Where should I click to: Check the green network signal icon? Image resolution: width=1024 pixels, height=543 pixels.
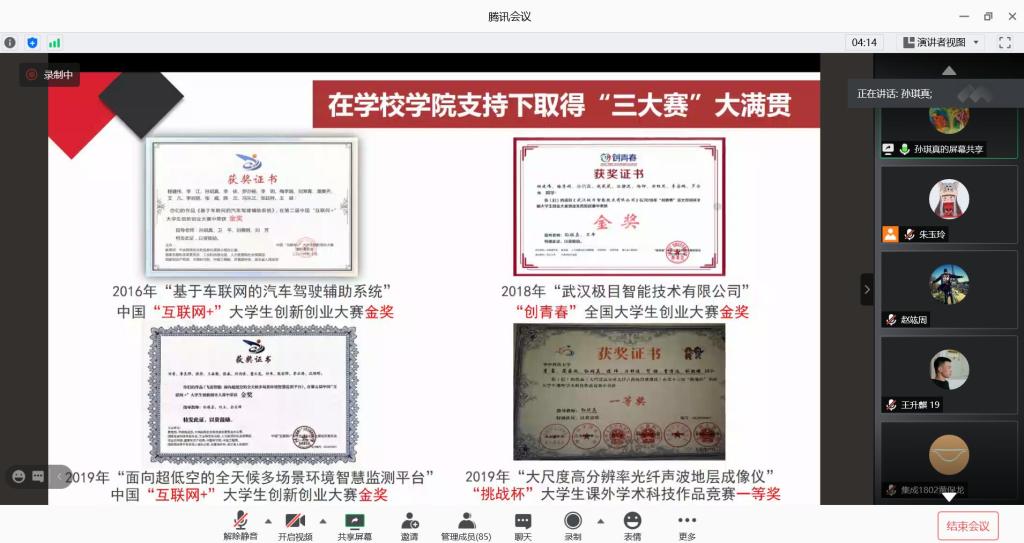pos(54,42)
